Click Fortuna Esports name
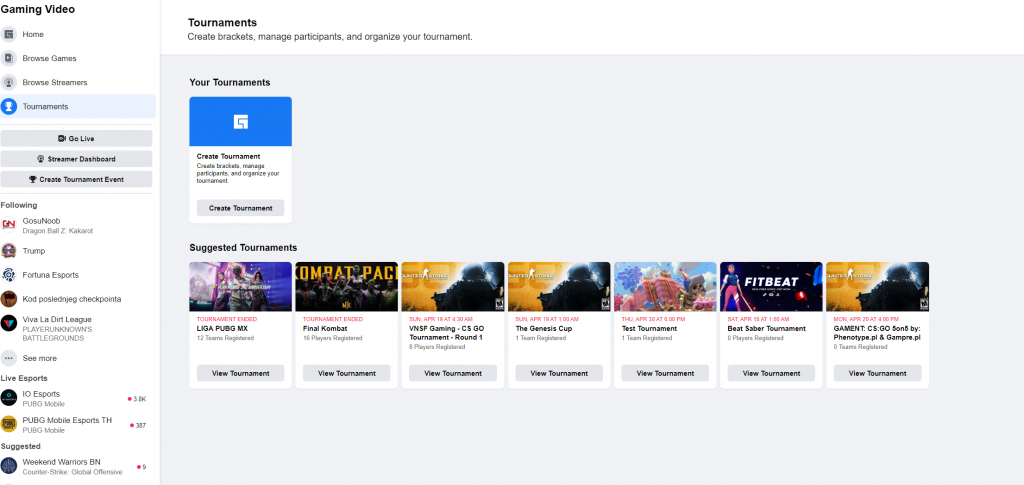 tap(50, 275)
